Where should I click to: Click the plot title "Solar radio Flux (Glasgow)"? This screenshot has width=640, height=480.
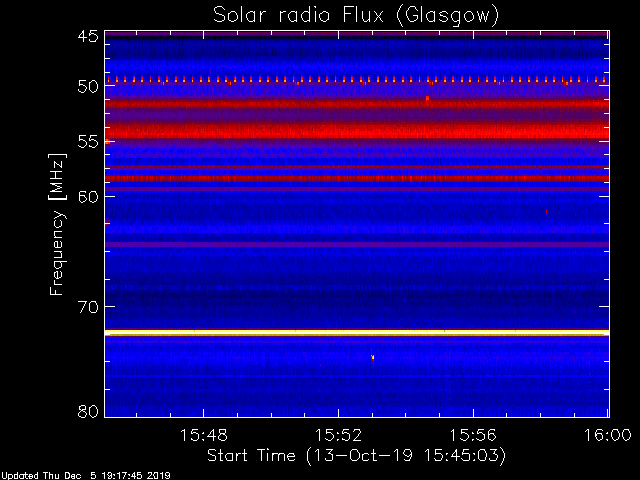(x=356, y=16)
